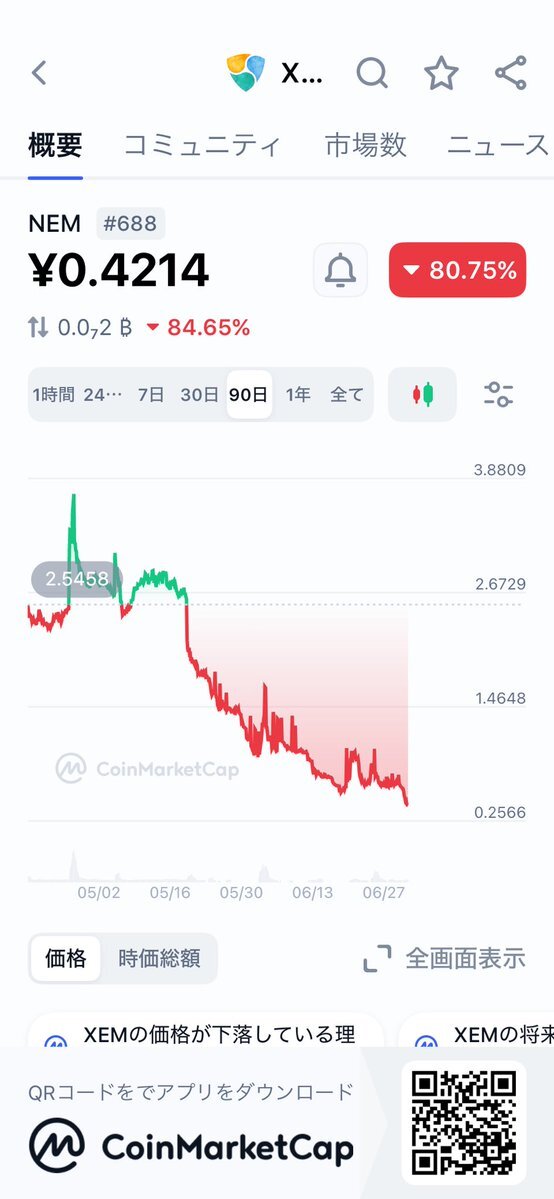Tap the back arrow icon
The width and height of the screenshot is (554, 1199).
(x=39, y=73)
